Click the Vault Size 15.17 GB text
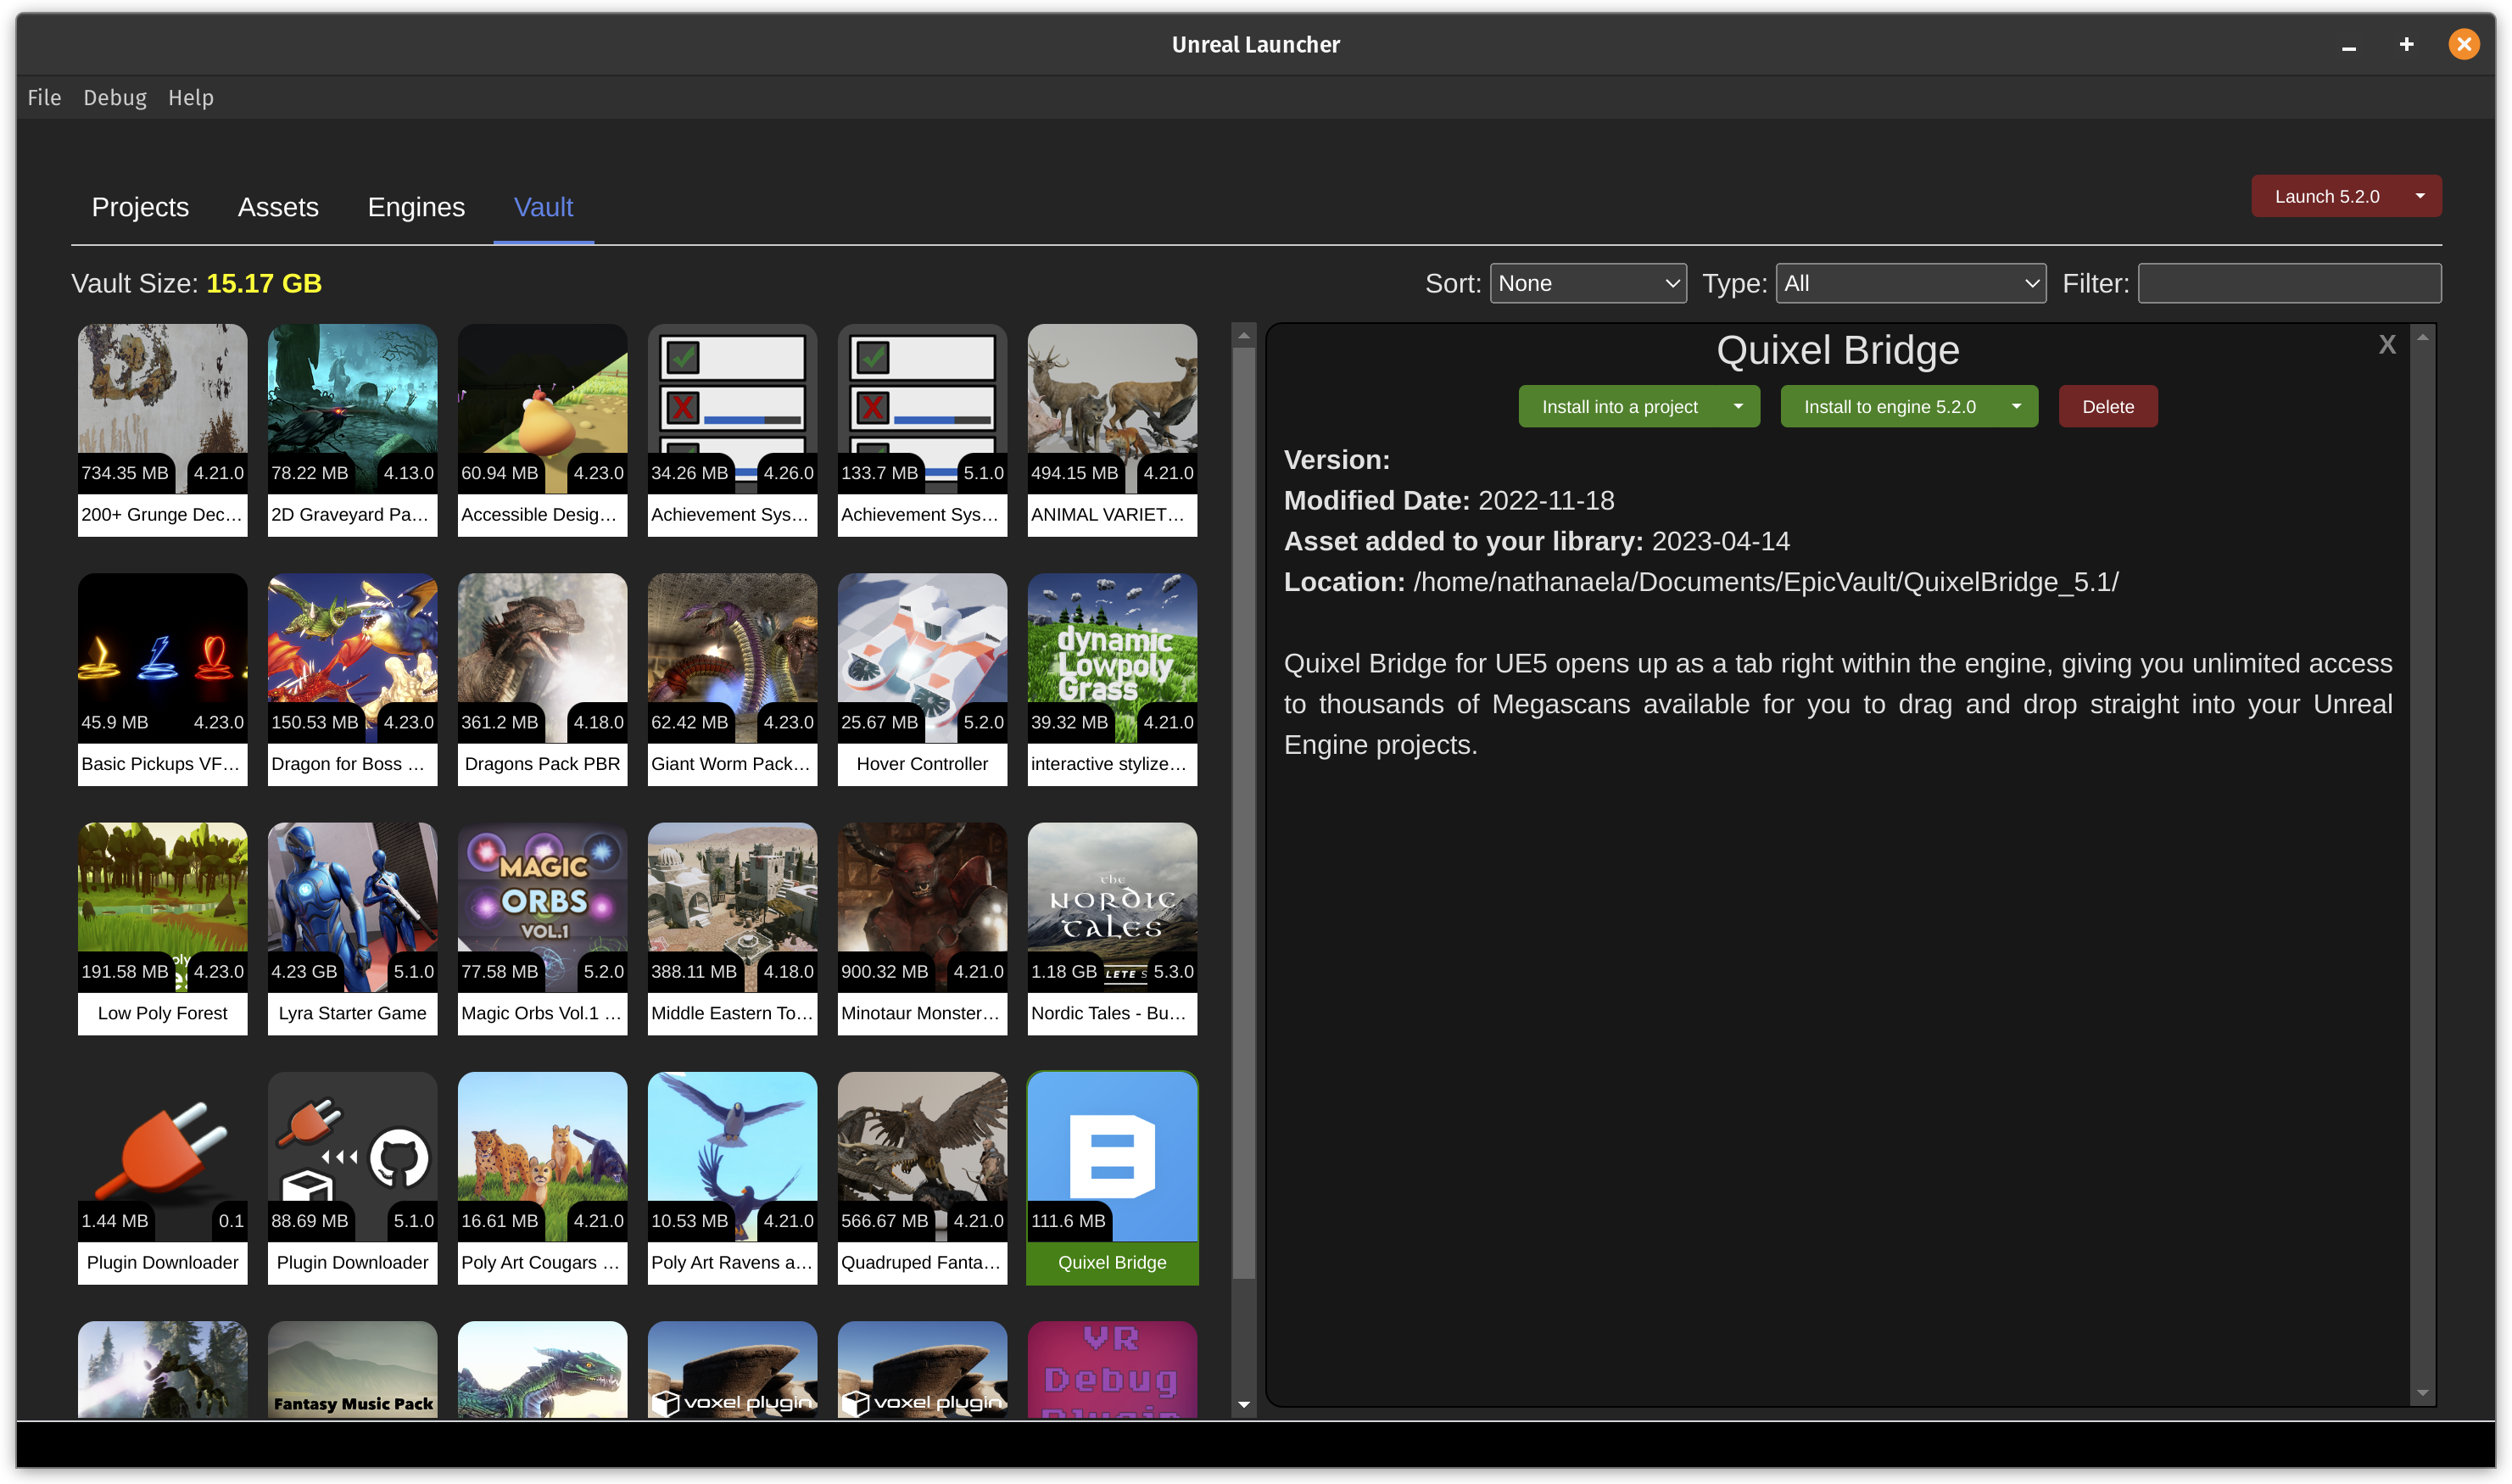The image size is (2512, 1484). (x=196, y=283)
